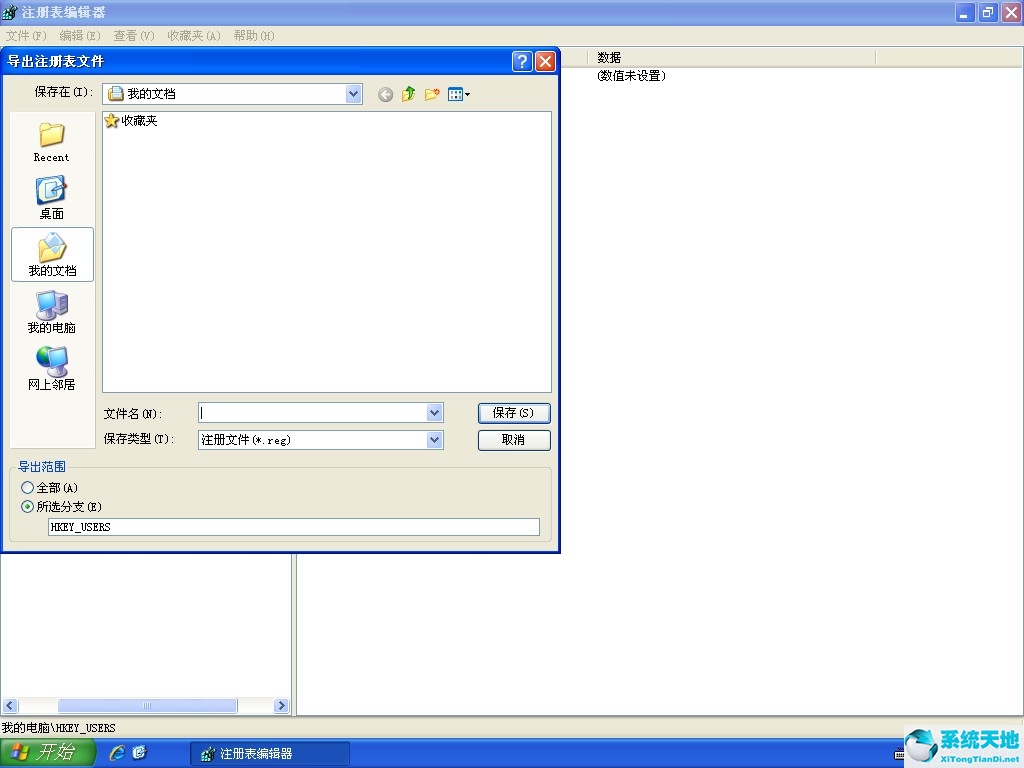Open the view menu icon
Image resolution: width=1024 pixels, height=768 pixels.
click(x=458, y=94)
